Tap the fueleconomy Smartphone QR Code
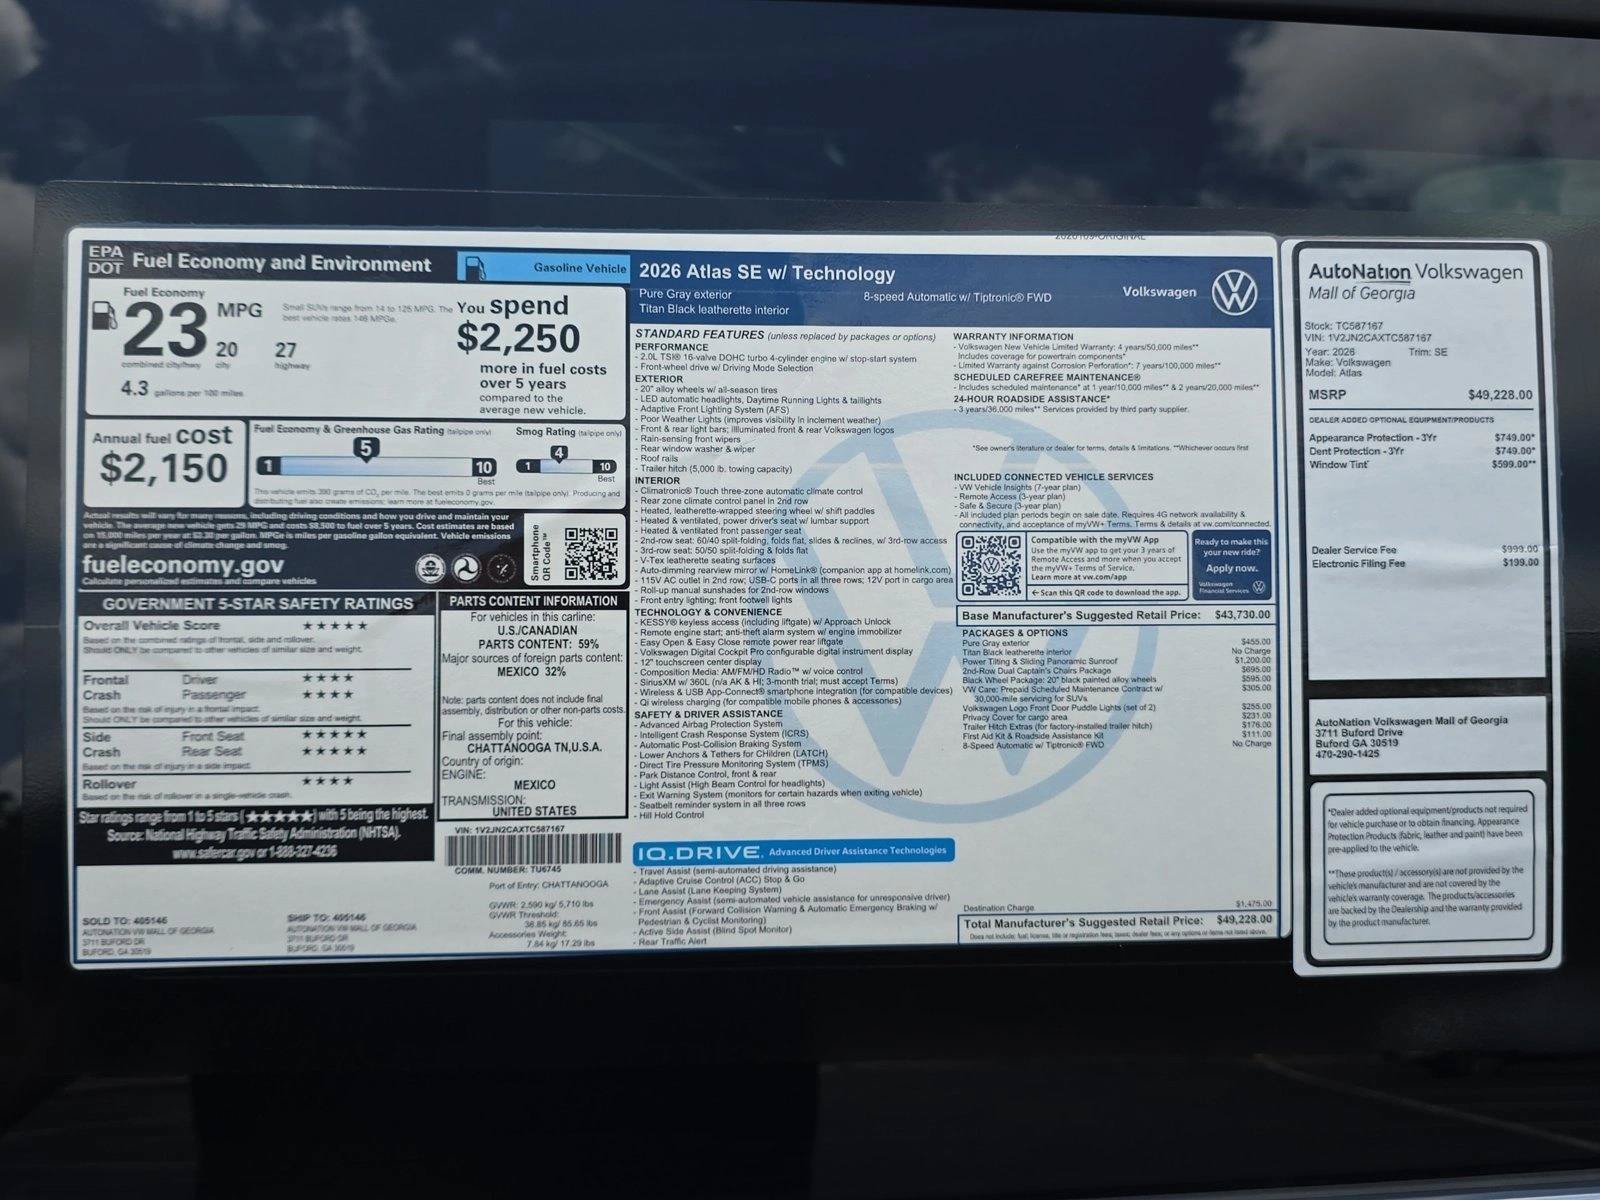 point(591,553)
